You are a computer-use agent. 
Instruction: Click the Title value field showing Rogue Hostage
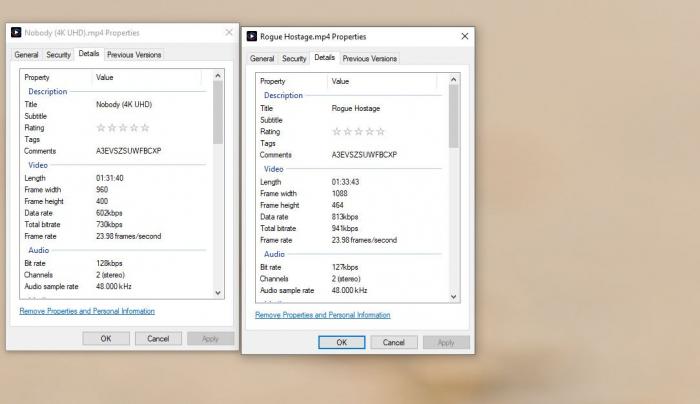[x=356, y=108]
